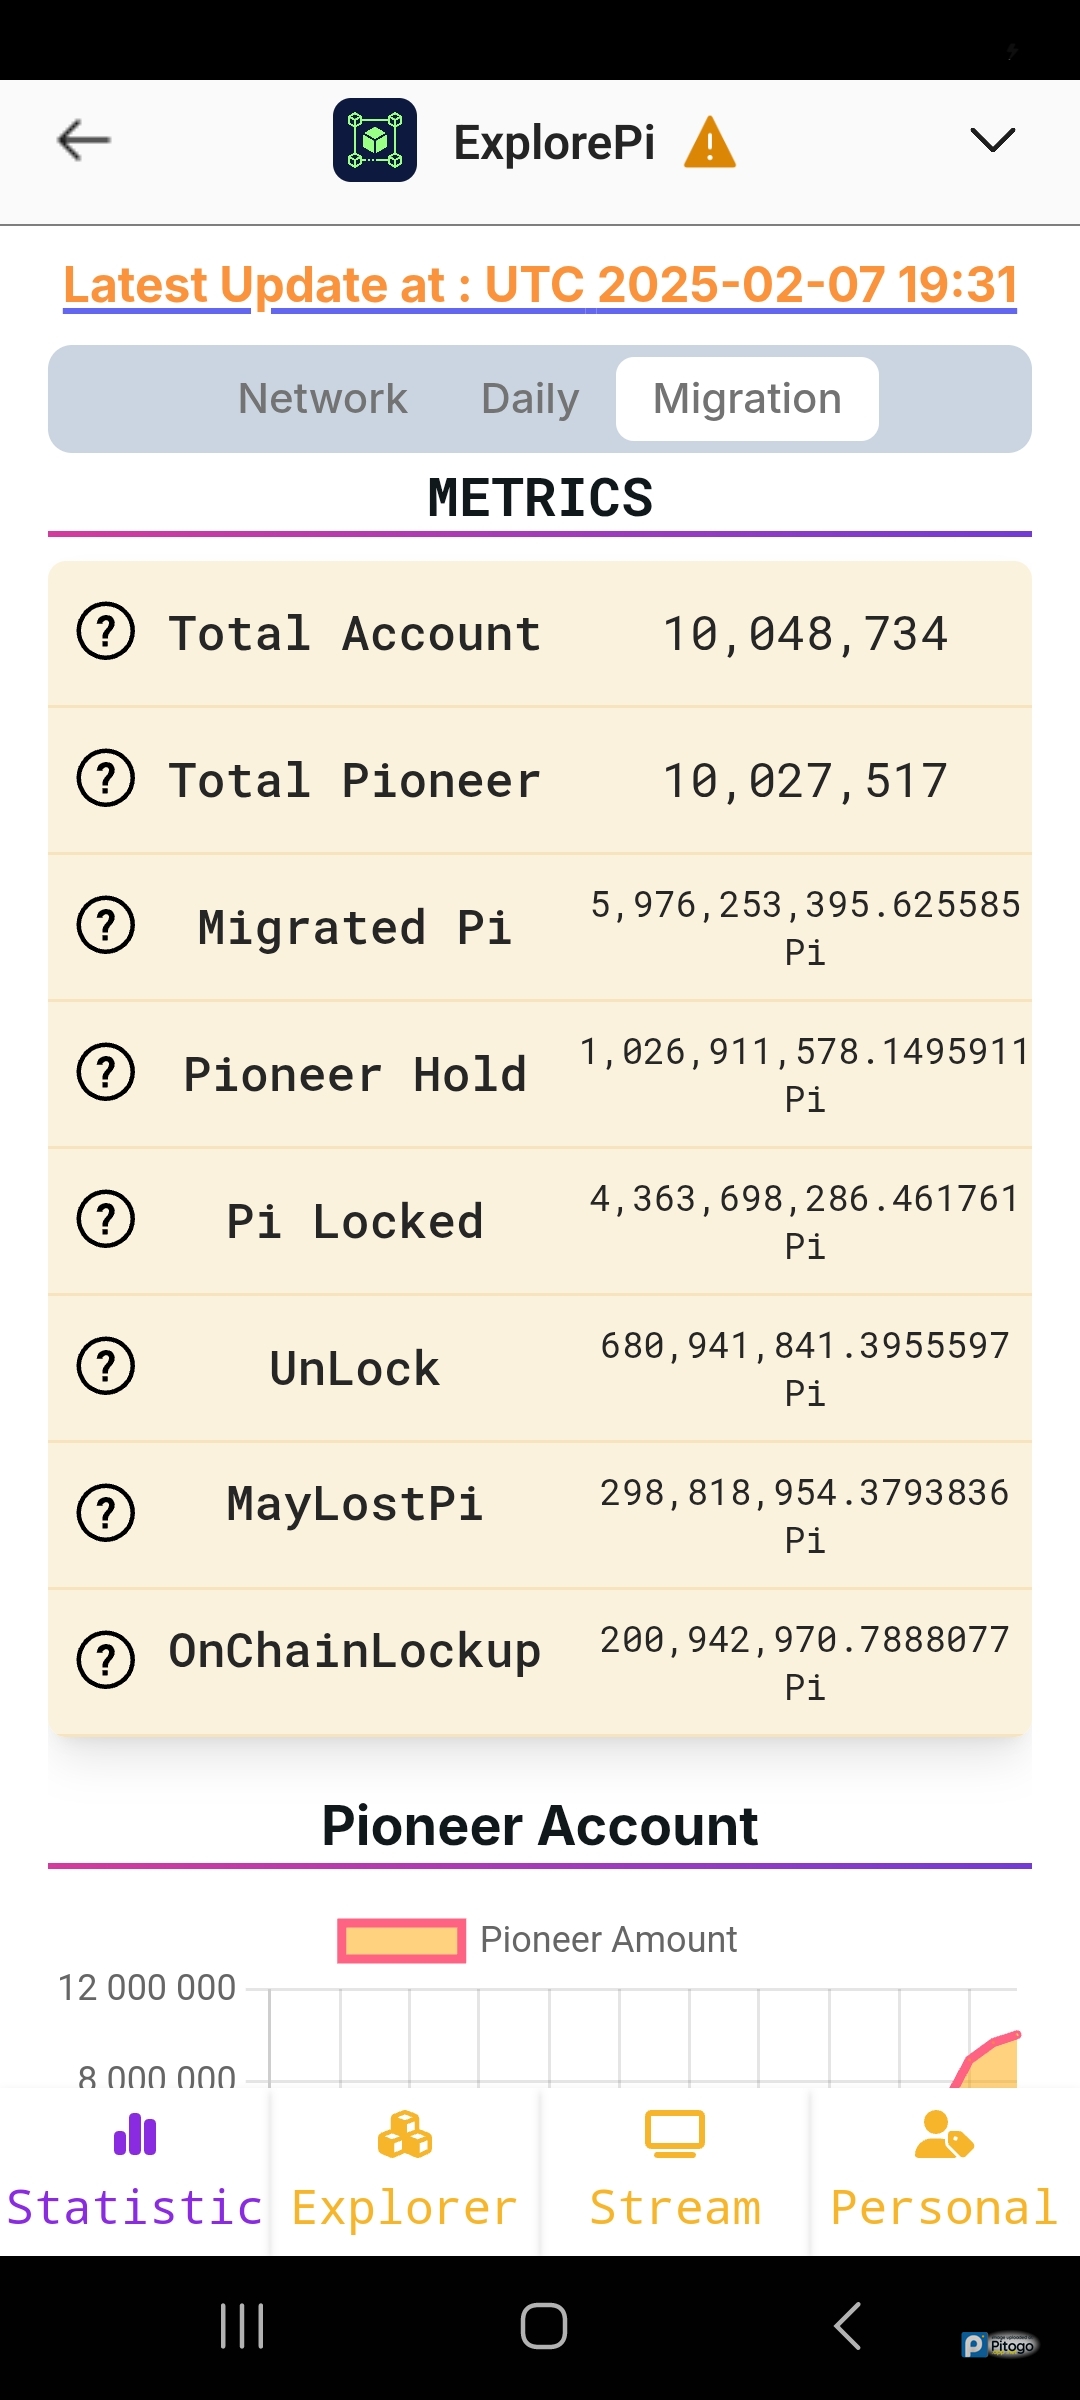The height and width of the screenshot is (2400, 1080).
Task: Show MayLostPi explanation icon
Action: 106,1514
